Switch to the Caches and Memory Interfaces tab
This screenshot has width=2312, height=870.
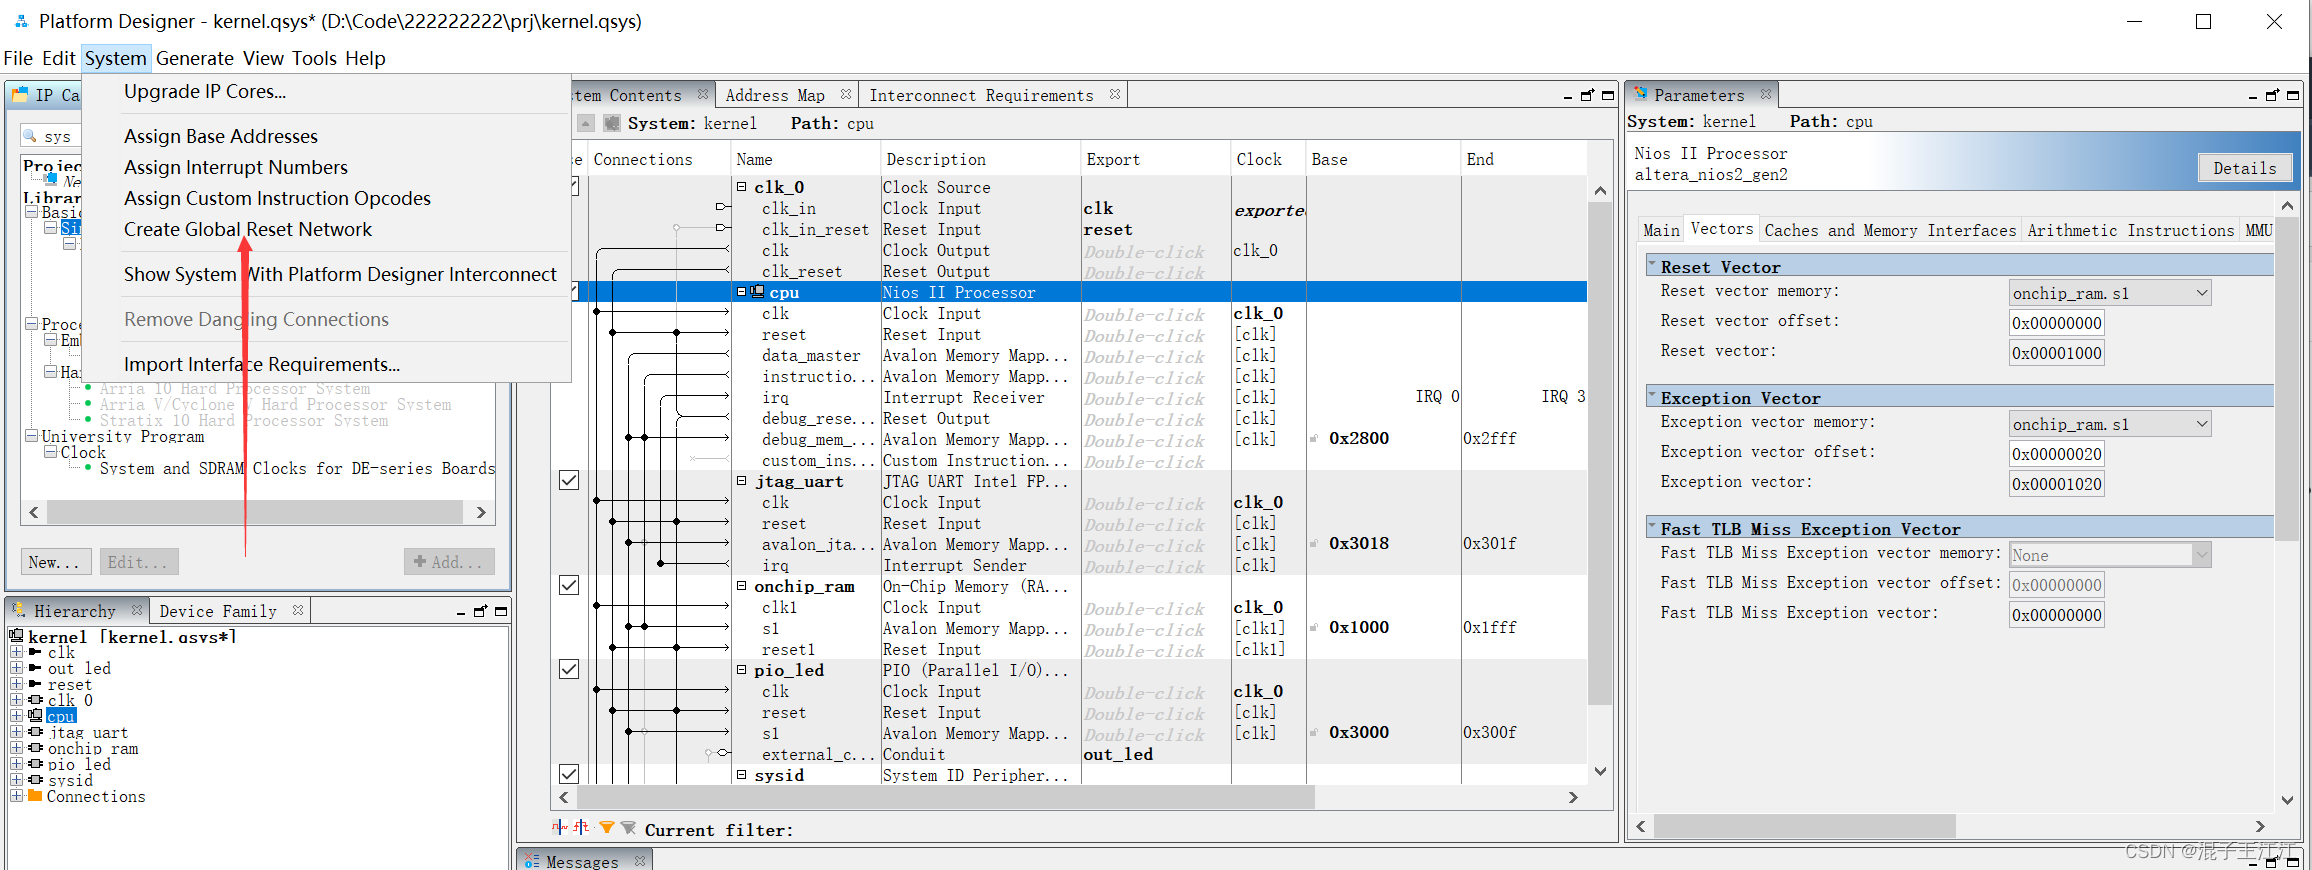[1890, 230]
